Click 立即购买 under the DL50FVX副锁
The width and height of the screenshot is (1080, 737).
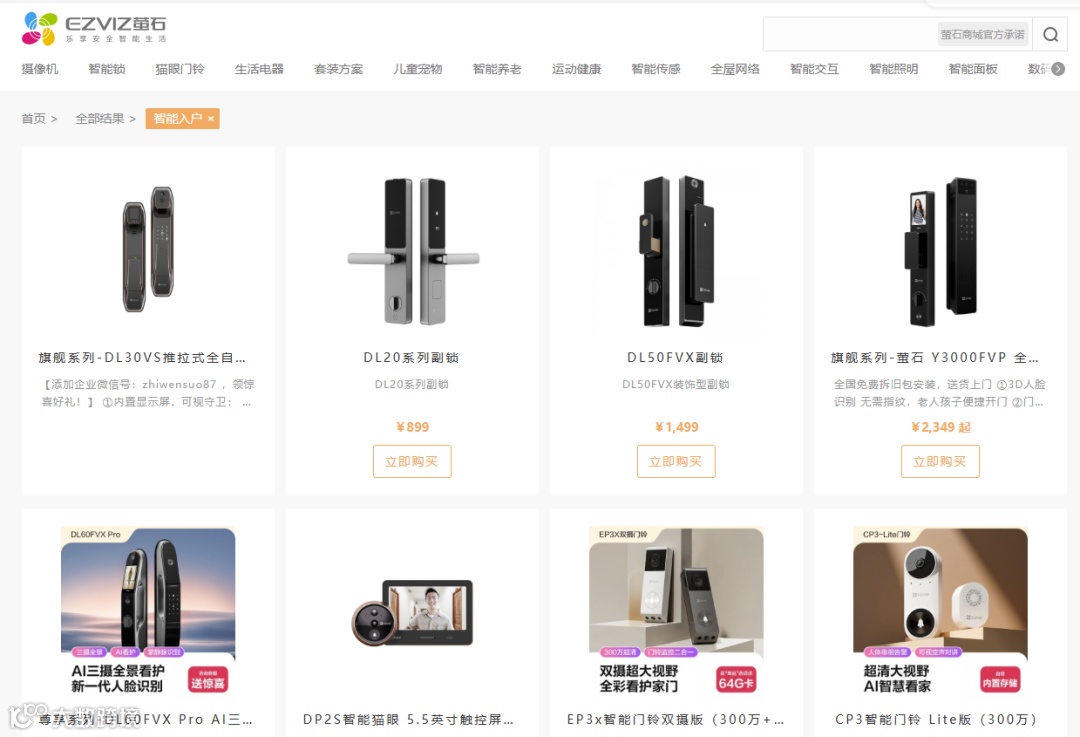pyautogui.click(x=676, y=461)
